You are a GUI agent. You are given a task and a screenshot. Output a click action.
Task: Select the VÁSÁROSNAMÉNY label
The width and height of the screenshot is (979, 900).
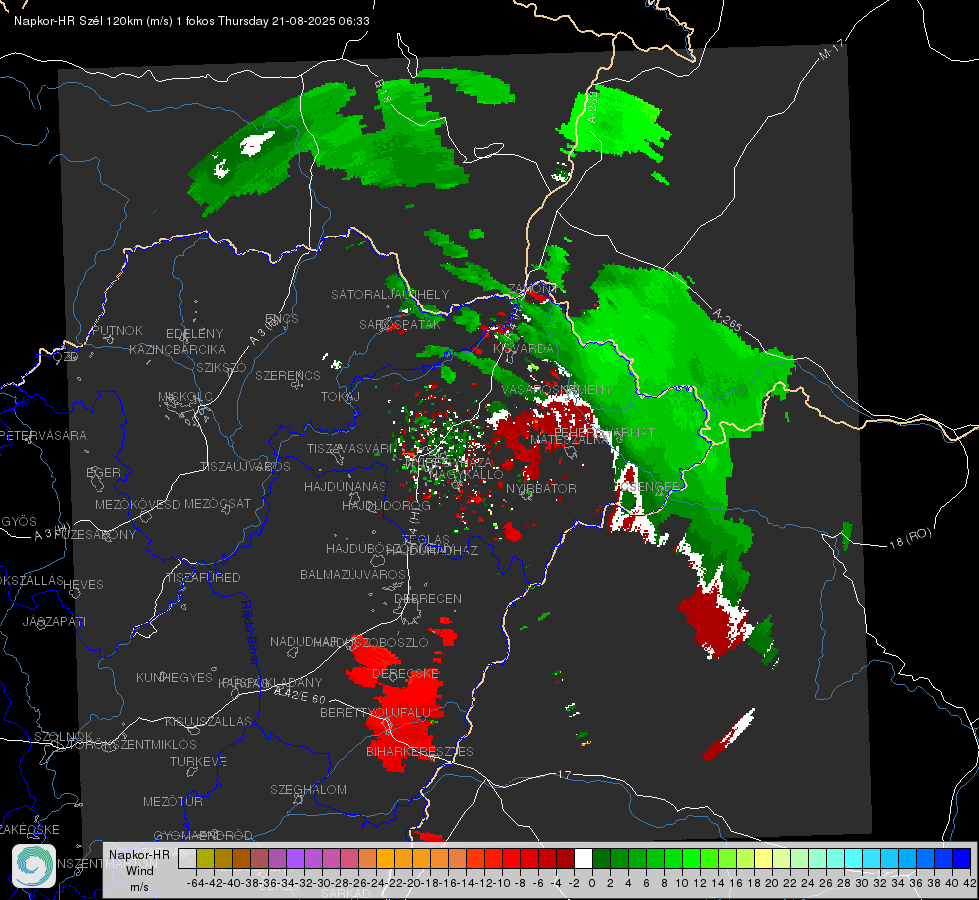coord(557,389)
